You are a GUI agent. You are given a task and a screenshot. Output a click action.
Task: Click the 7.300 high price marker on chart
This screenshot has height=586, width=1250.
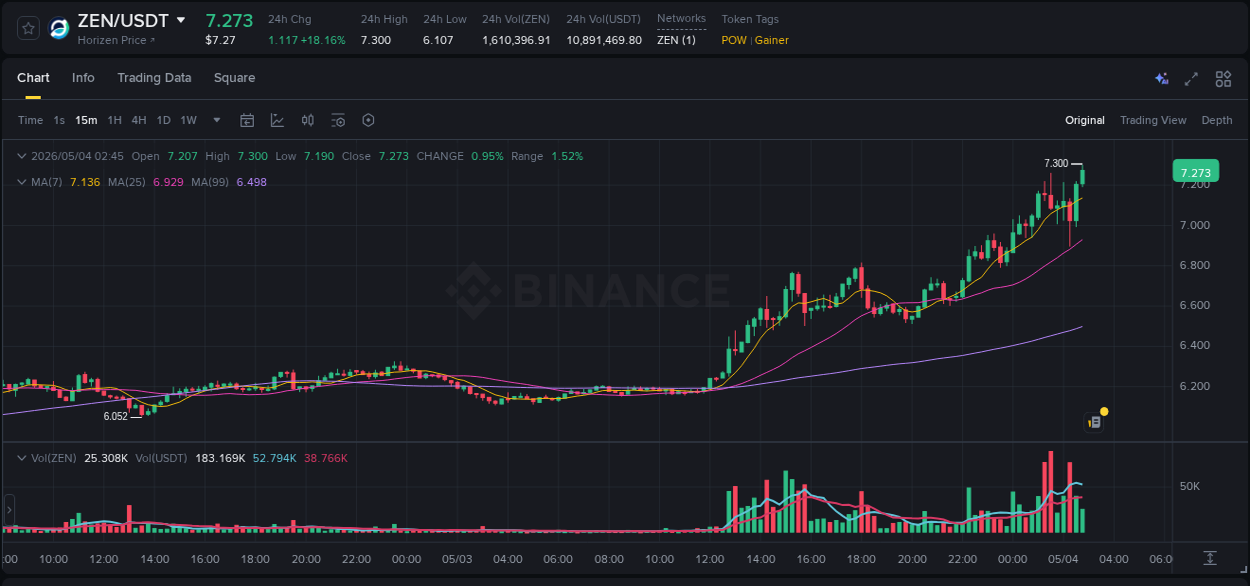point(1056,163)
